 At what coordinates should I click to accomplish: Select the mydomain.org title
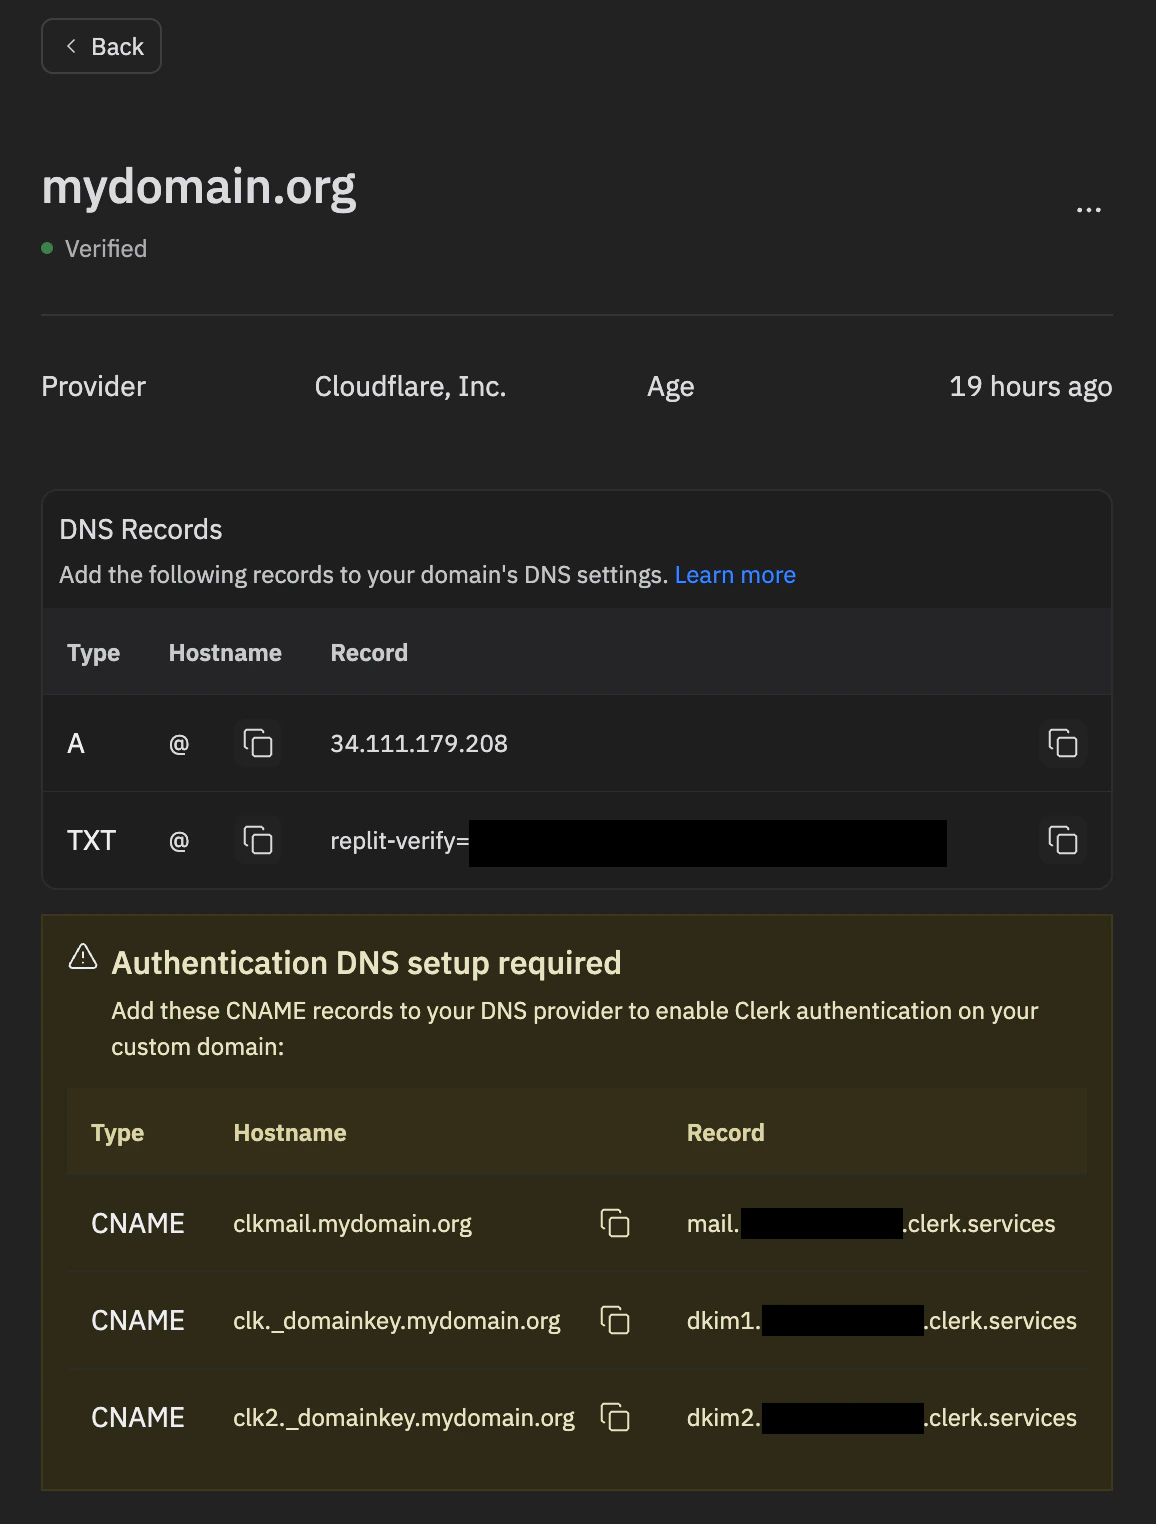point(200,188)
